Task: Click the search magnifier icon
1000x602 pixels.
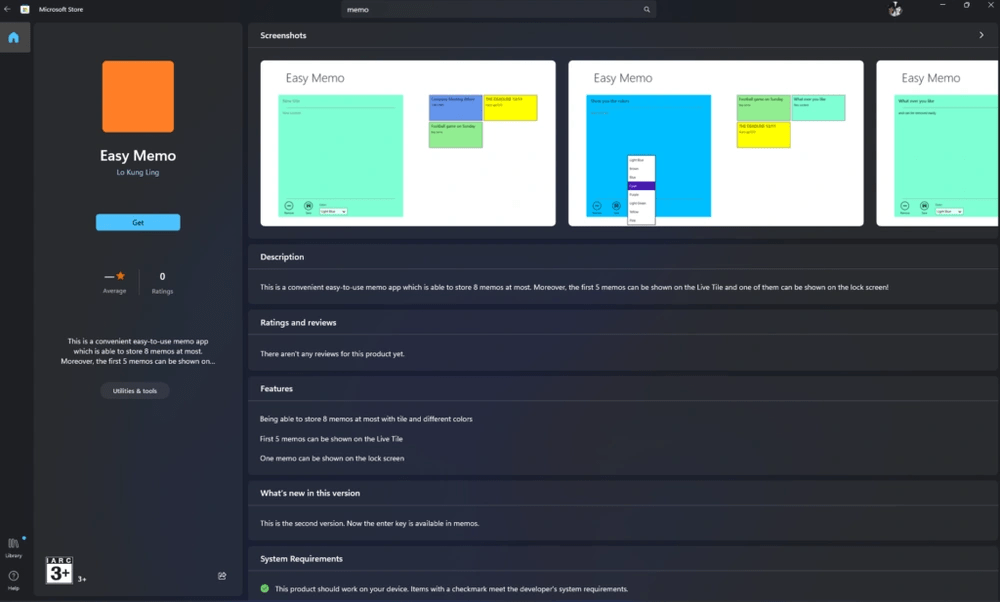Action: pos(647,10)
